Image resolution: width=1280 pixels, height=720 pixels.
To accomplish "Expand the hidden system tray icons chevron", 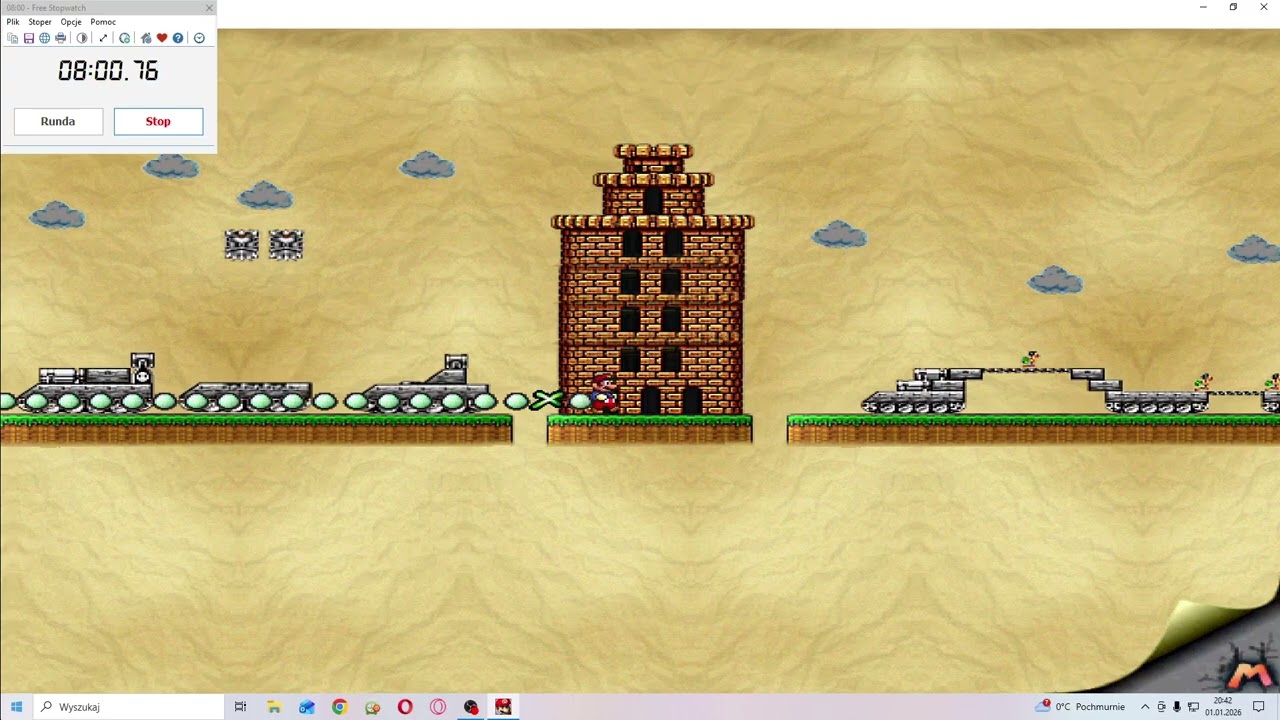I will tap(1145, 707).
